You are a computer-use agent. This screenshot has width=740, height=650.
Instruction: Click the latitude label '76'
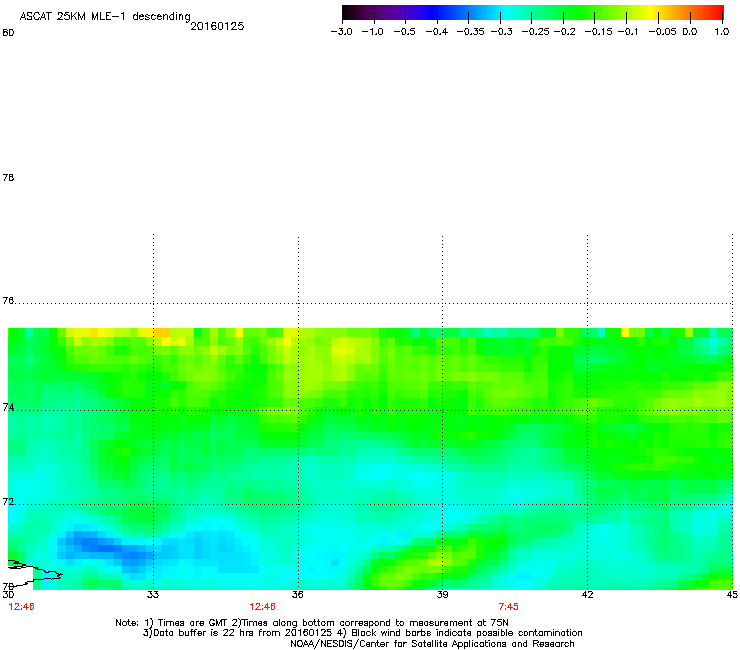[x=8, y=300]
